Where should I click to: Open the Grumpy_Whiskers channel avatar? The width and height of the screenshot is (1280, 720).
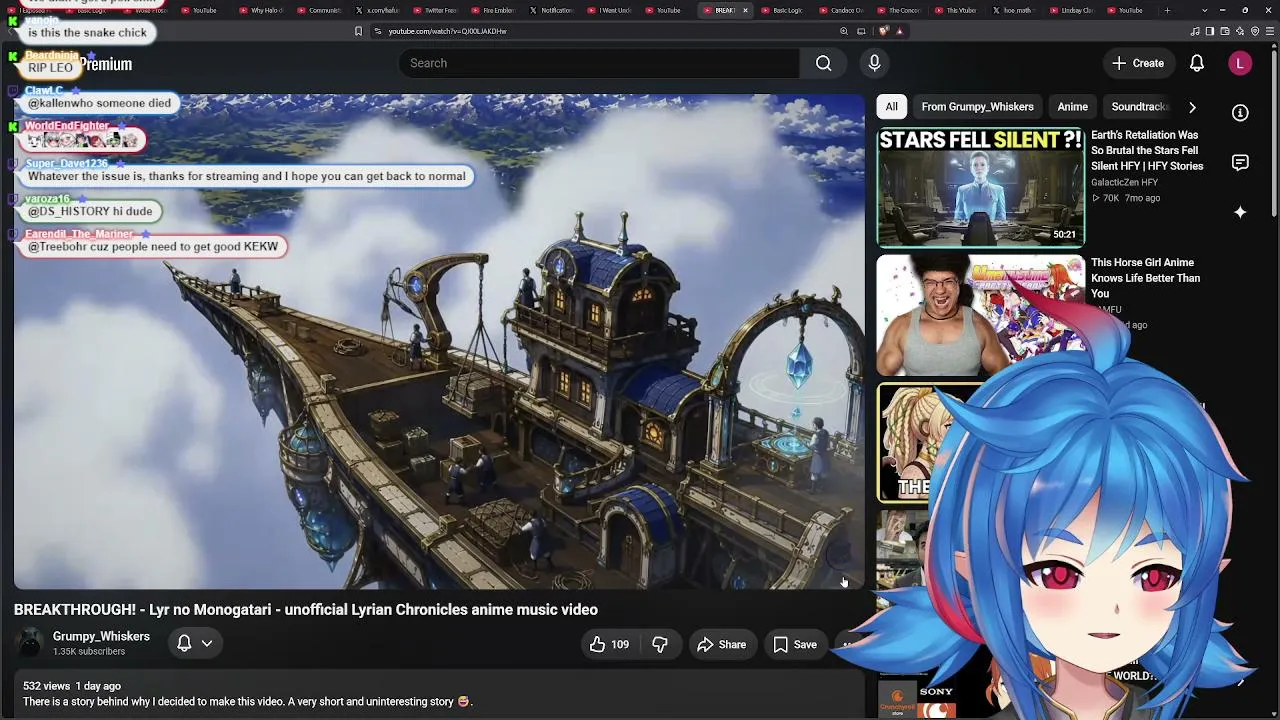(31, 643)
